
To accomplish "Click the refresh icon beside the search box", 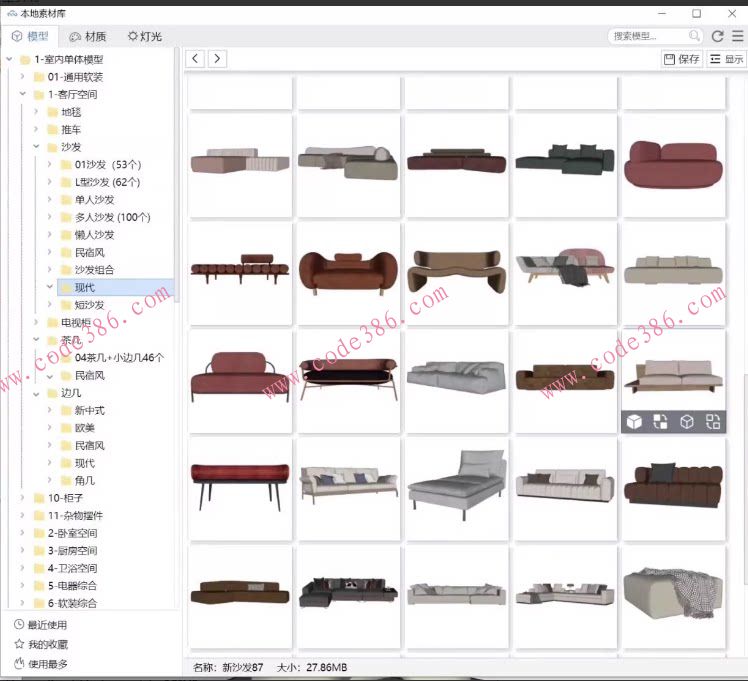I will coord(717,36).
